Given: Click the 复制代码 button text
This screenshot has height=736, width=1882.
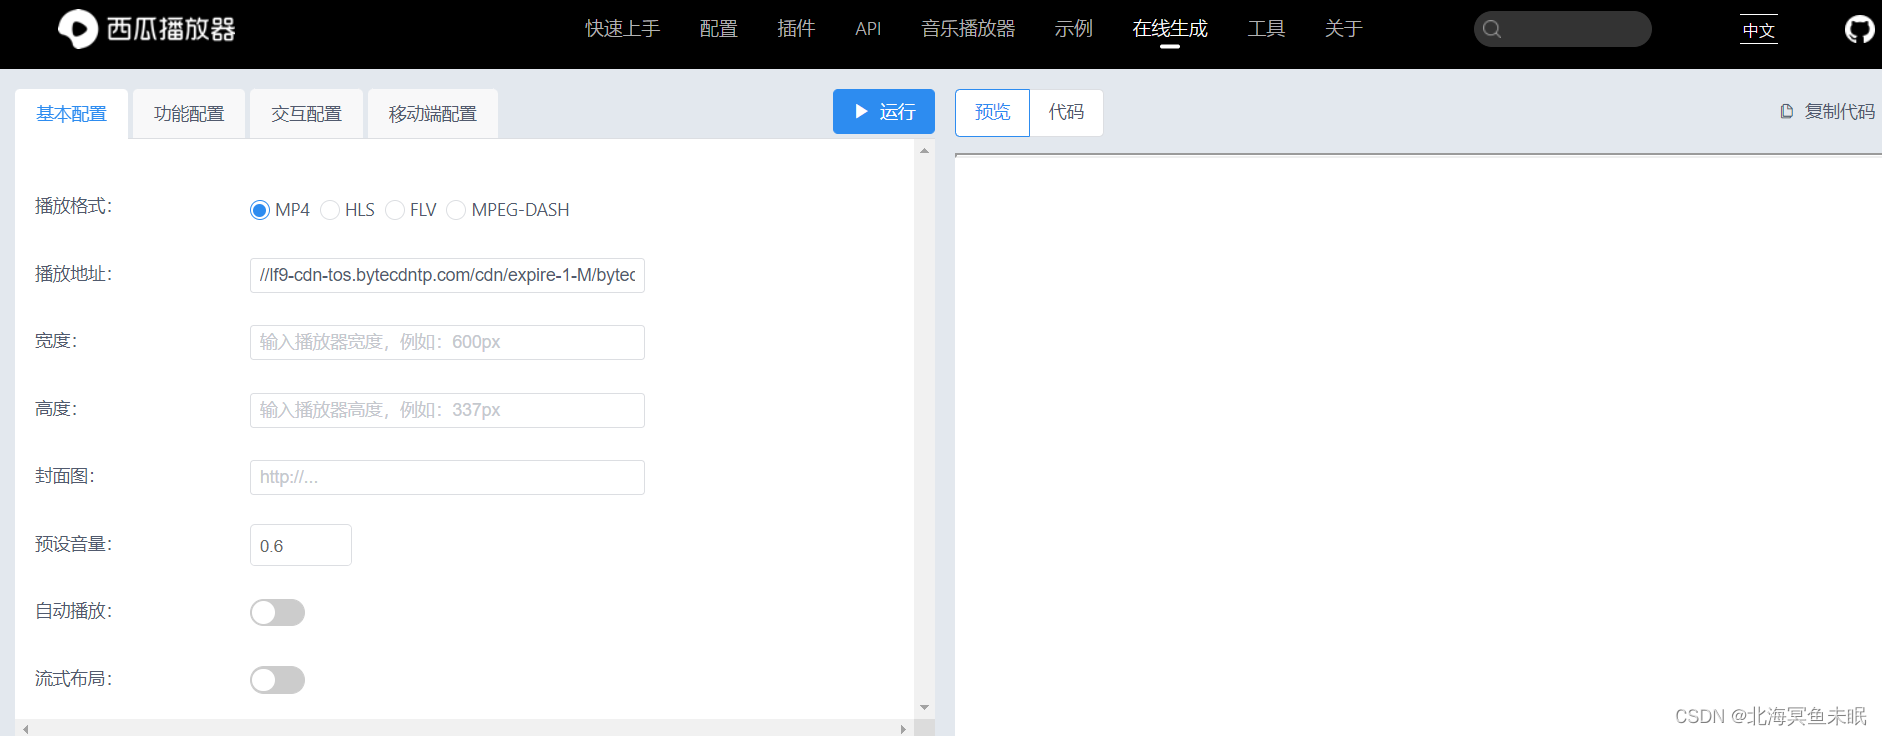Looking at the screenshot, I should tap(1840, 112).
